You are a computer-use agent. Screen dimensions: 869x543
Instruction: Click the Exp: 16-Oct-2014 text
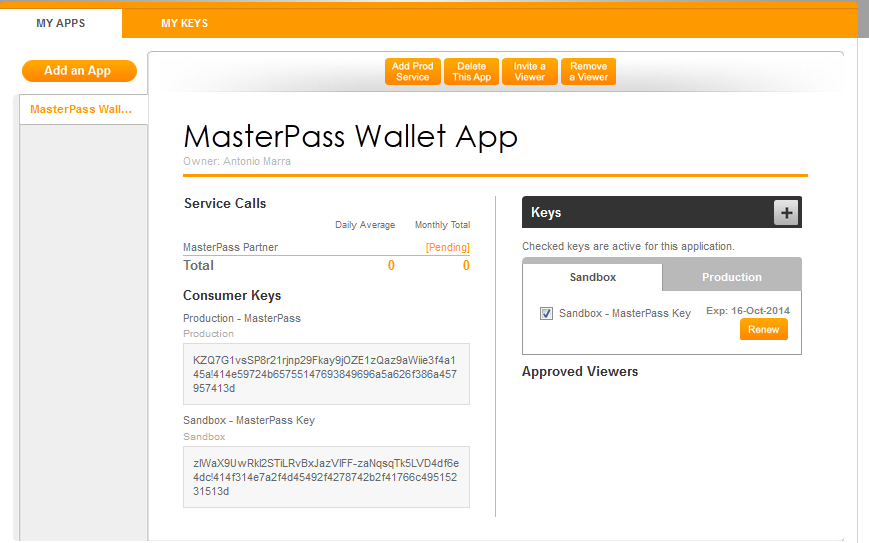coord(748,311)
